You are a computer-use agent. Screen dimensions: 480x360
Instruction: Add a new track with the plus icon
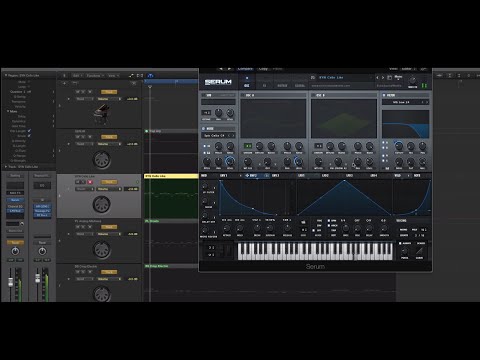point(64,83)
